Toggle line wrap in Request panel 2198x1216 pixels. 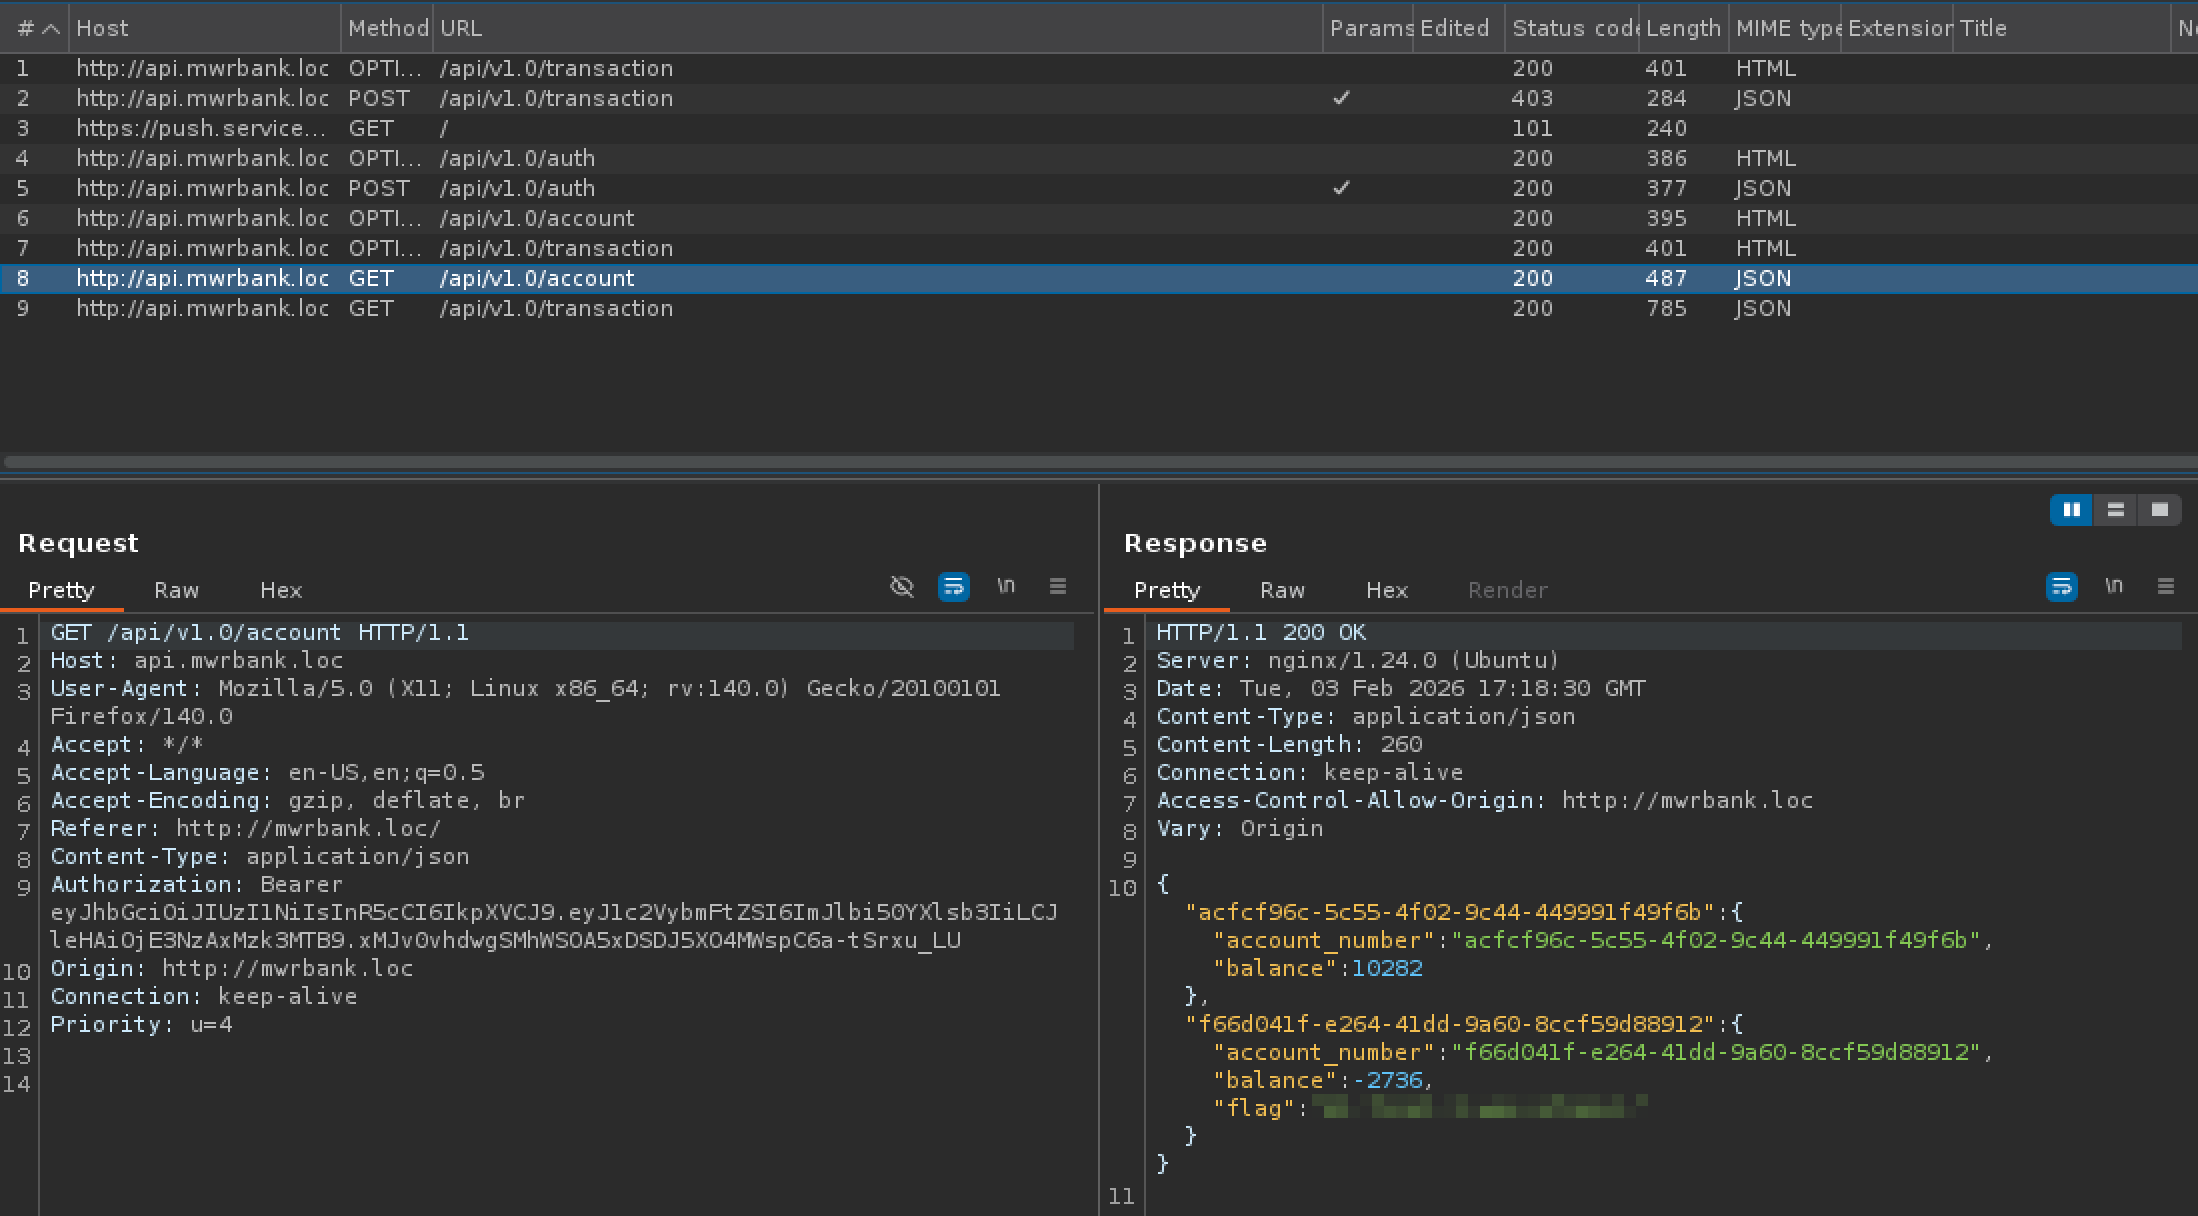point(953,587)
